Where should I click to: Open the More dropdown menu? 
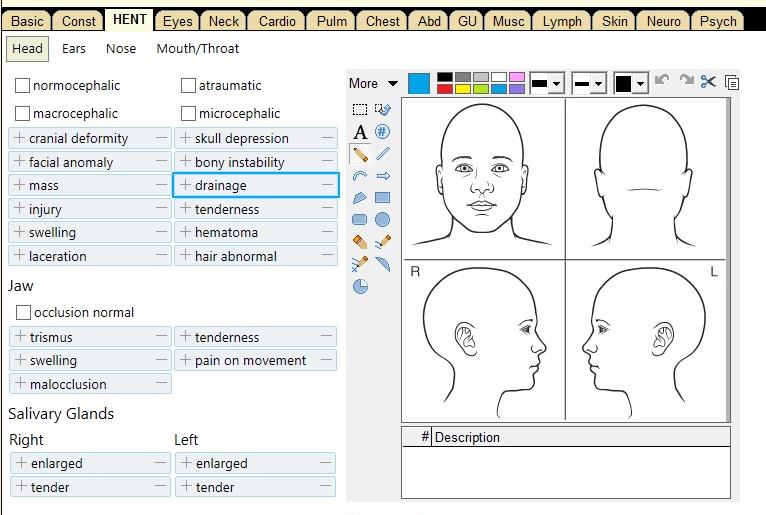coord(373,84)
